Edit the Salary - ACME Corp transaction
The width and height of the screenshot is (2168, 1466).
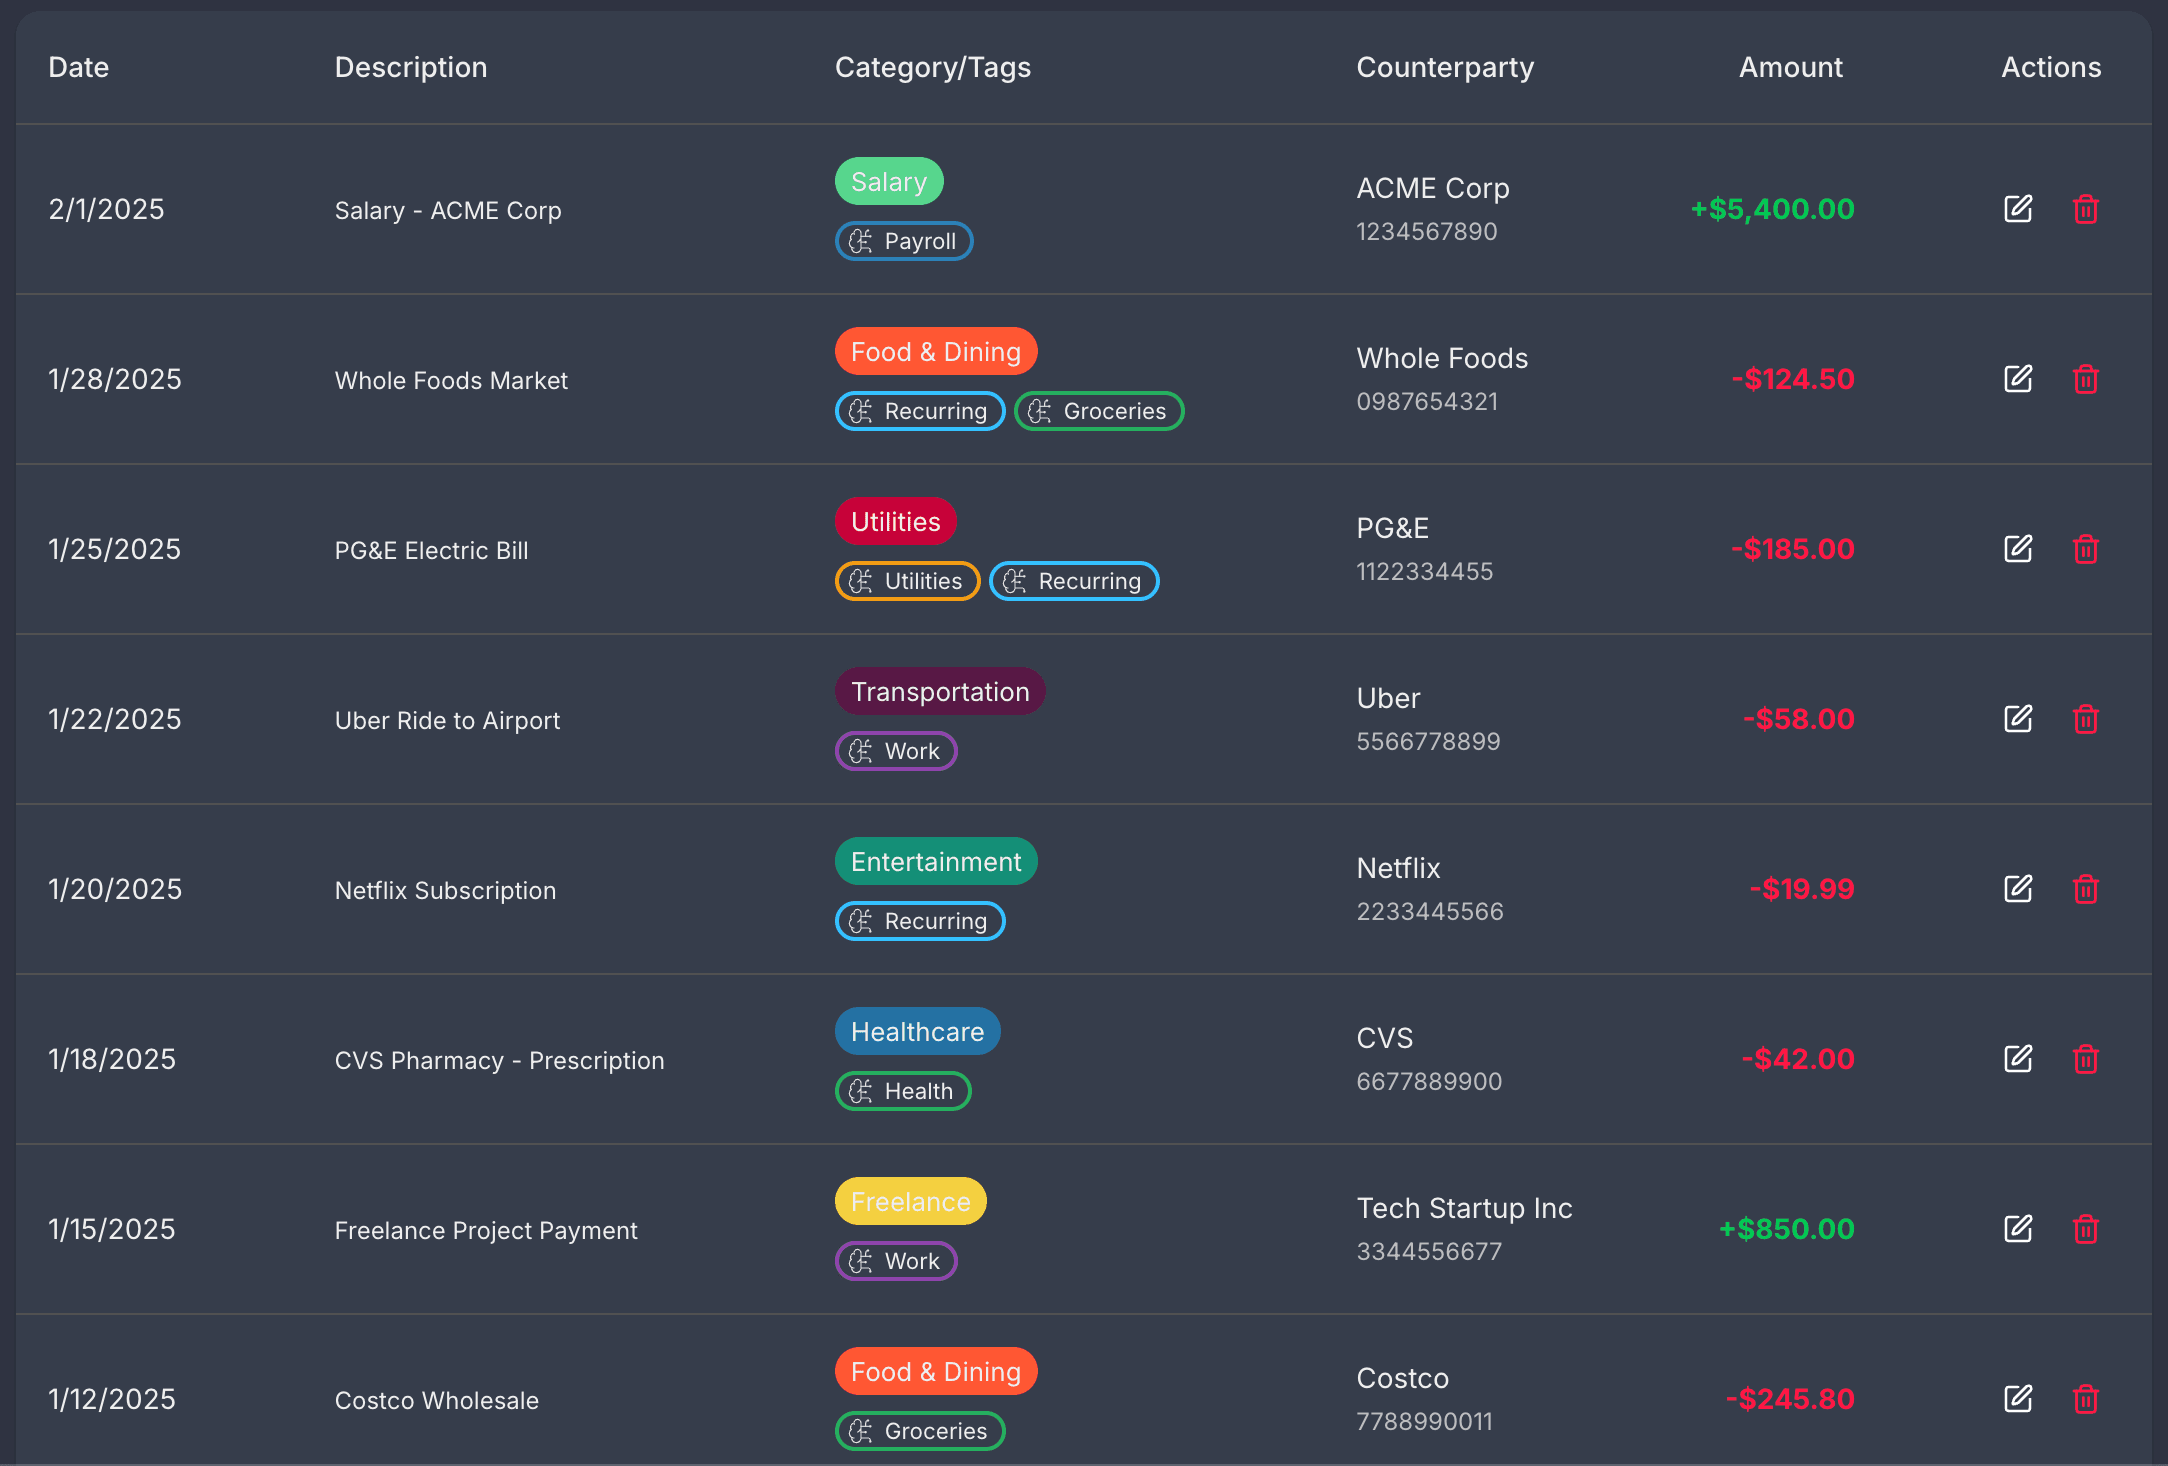(x=2018, y=209)
